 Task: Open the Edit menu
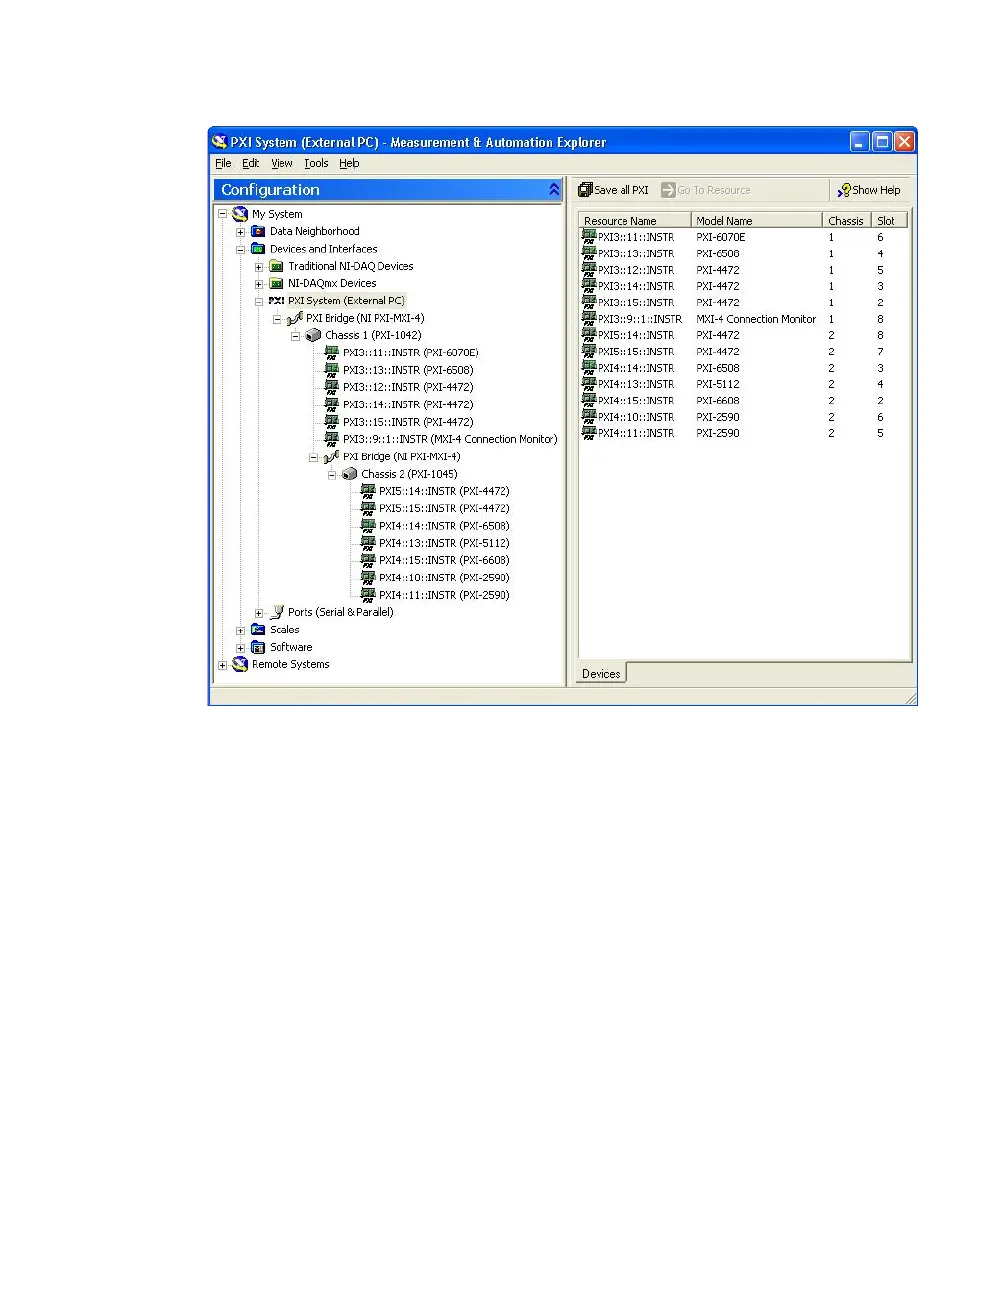pos(251,163)
